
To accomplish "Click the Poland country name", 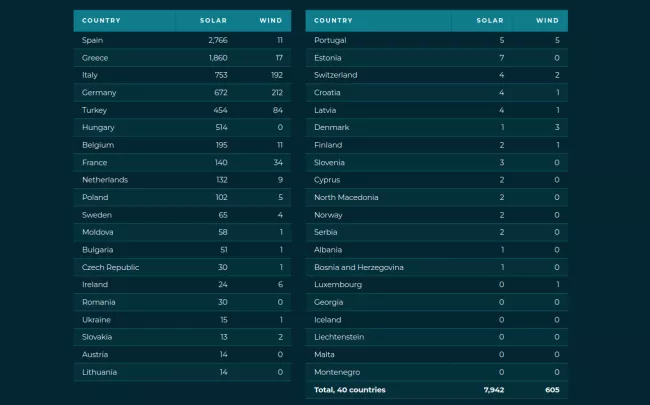I will pyautogui.click(x=95, y=197).
